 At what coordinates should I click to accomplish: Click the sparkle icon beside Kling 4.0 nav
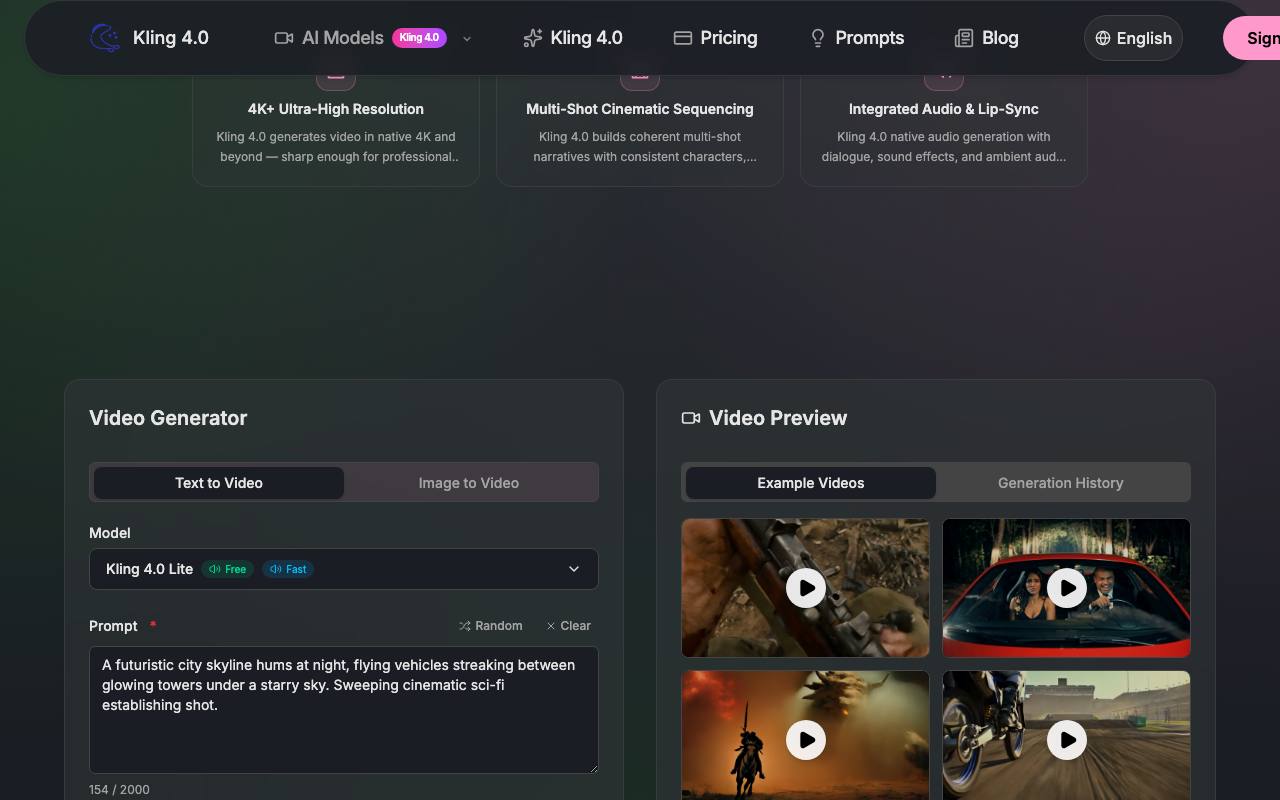pos(532,38)
